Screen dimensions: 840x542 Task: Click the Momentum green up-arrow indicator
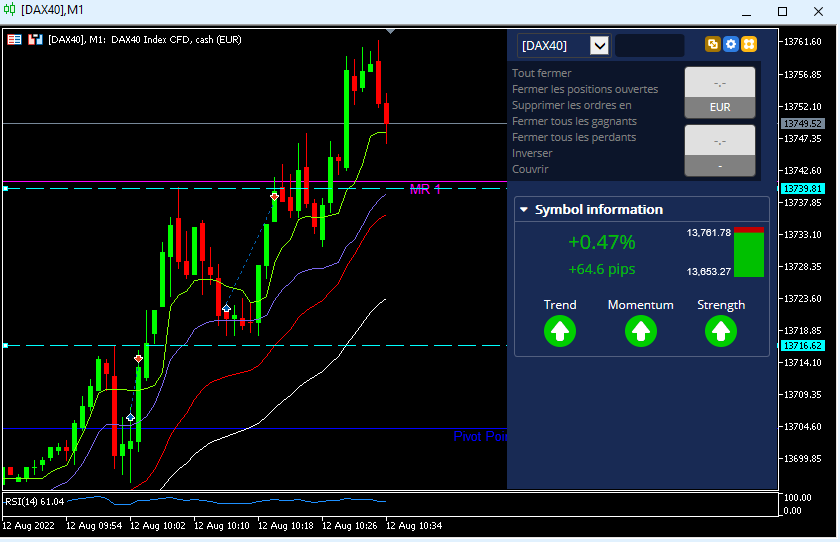tap(641, 331)
